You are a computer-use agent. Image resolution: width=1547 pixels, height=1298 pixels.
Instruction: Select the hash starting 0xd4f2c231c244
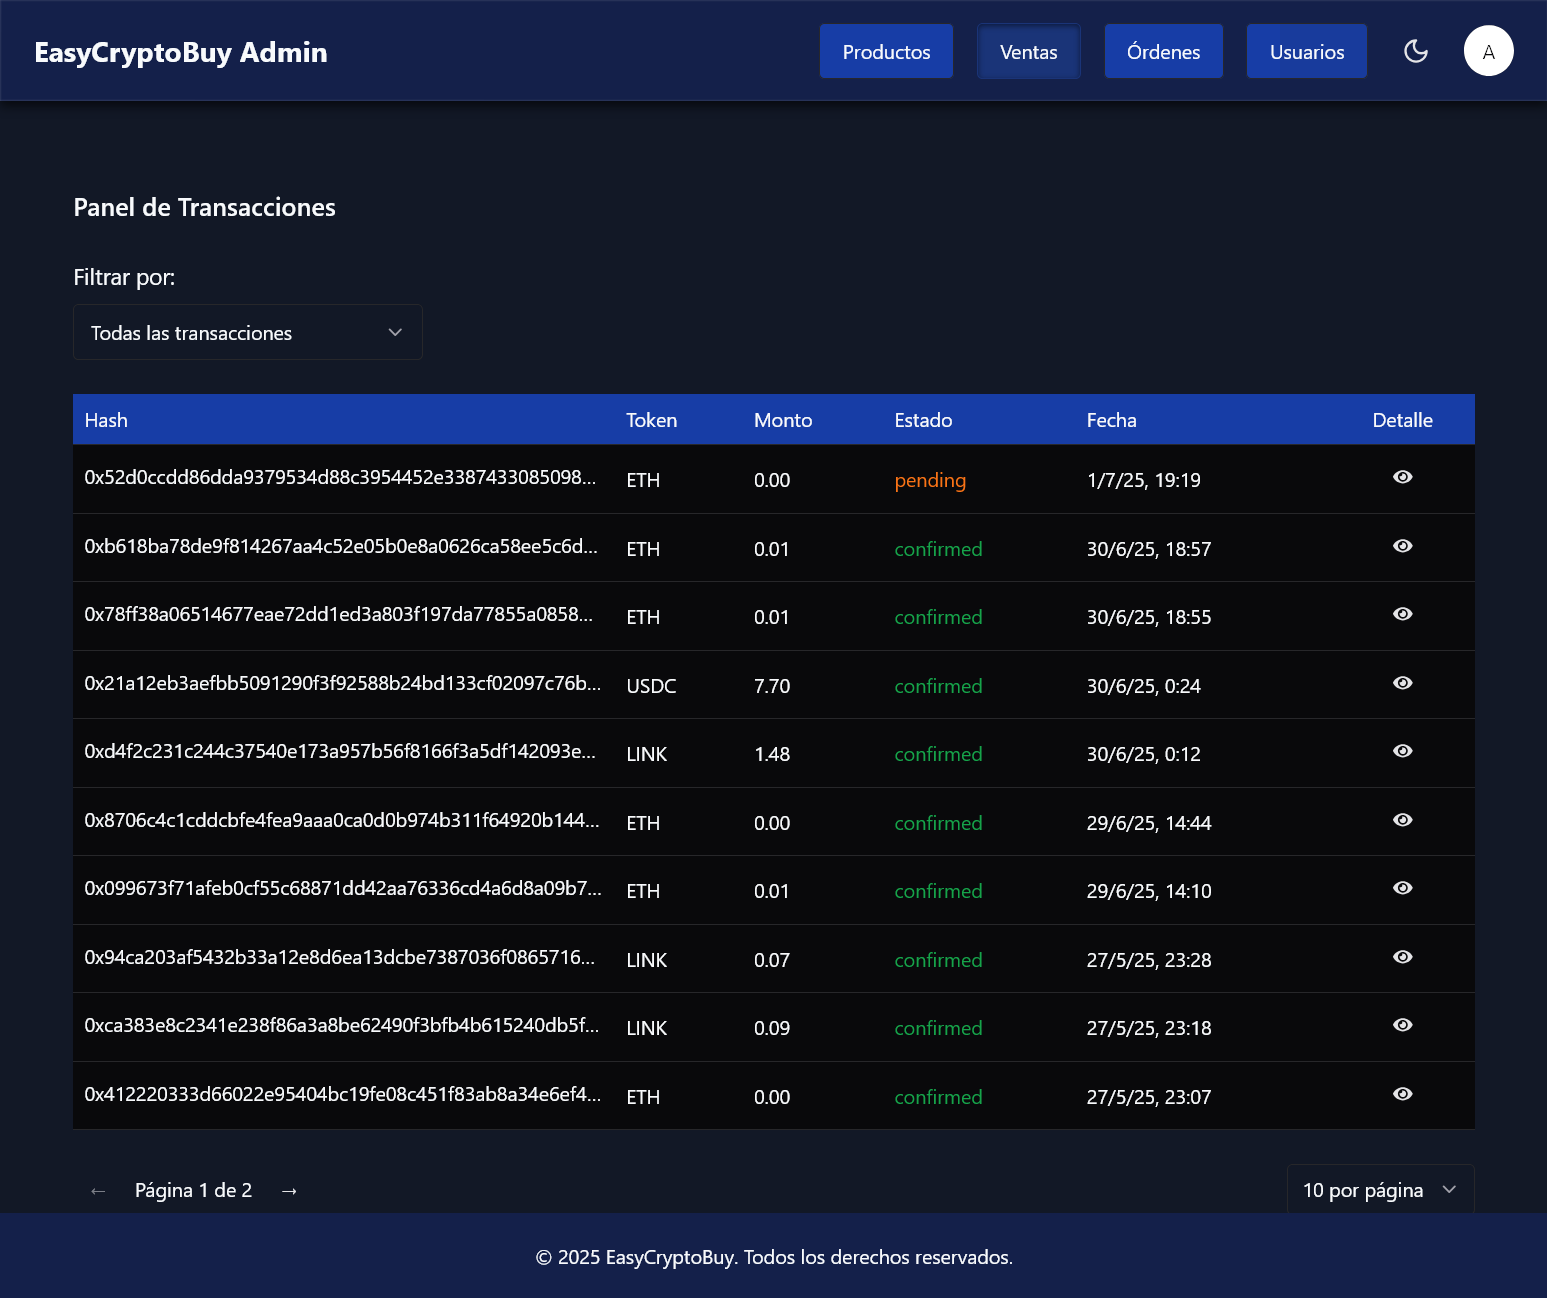[340, 751]
